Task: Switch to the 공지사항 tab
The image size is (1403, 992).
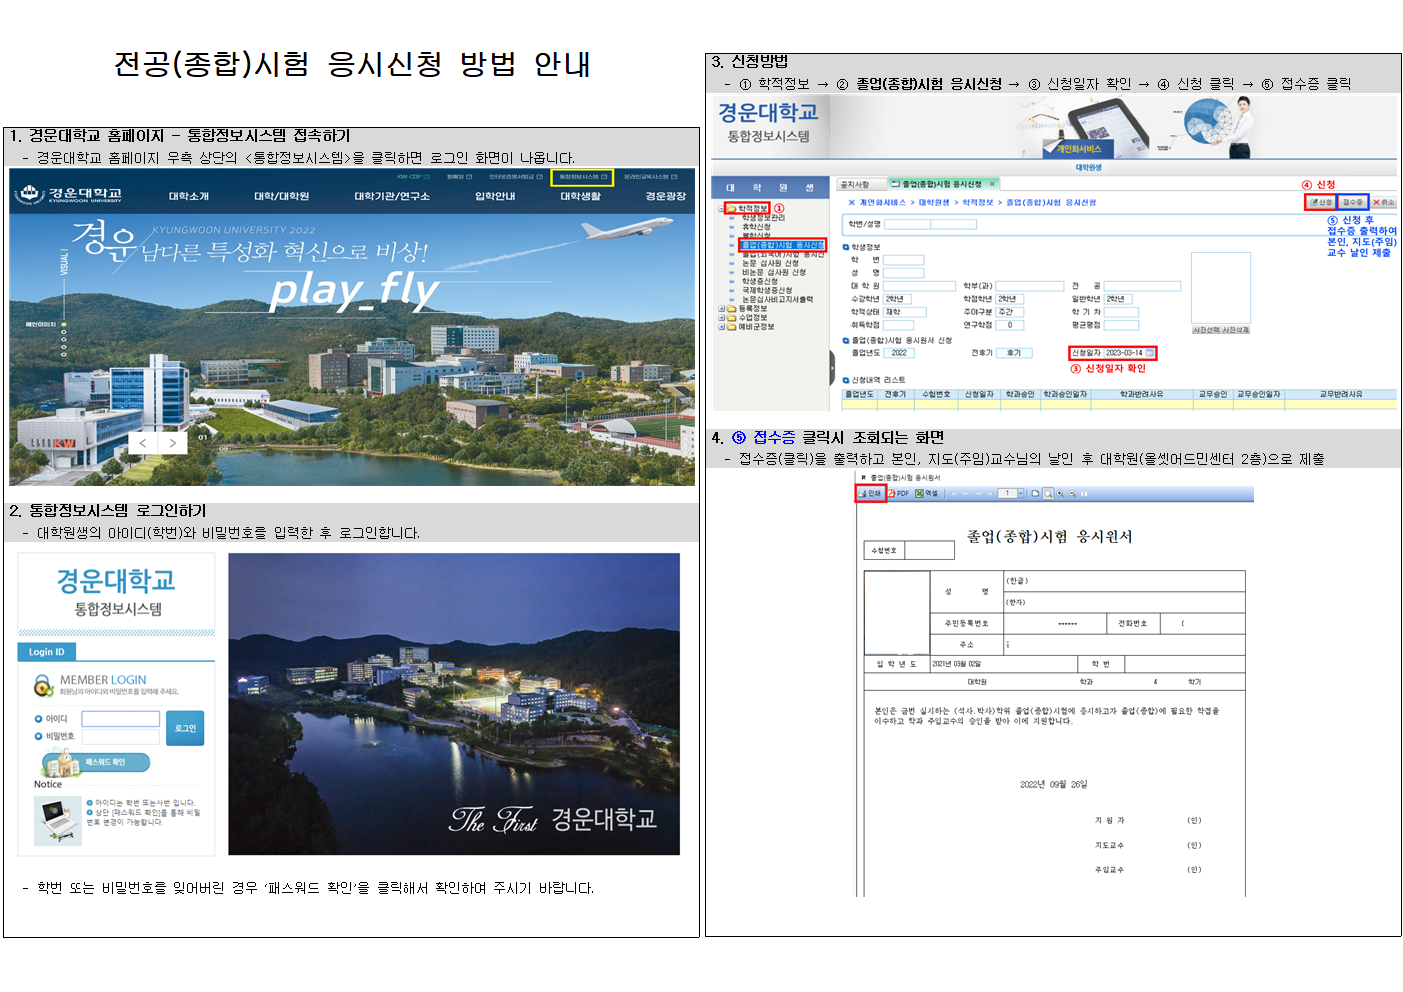Action: point(856,184)
